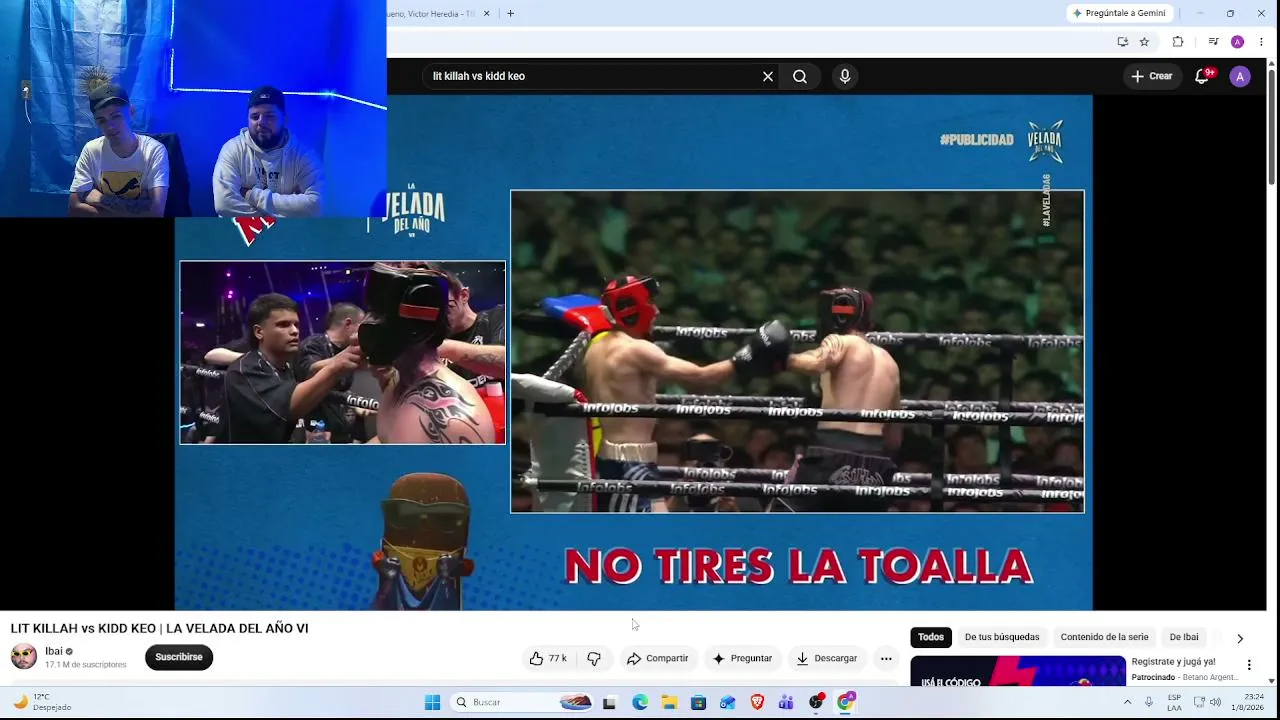Open the Chrome three-dot menu

tap(1261, 42)
